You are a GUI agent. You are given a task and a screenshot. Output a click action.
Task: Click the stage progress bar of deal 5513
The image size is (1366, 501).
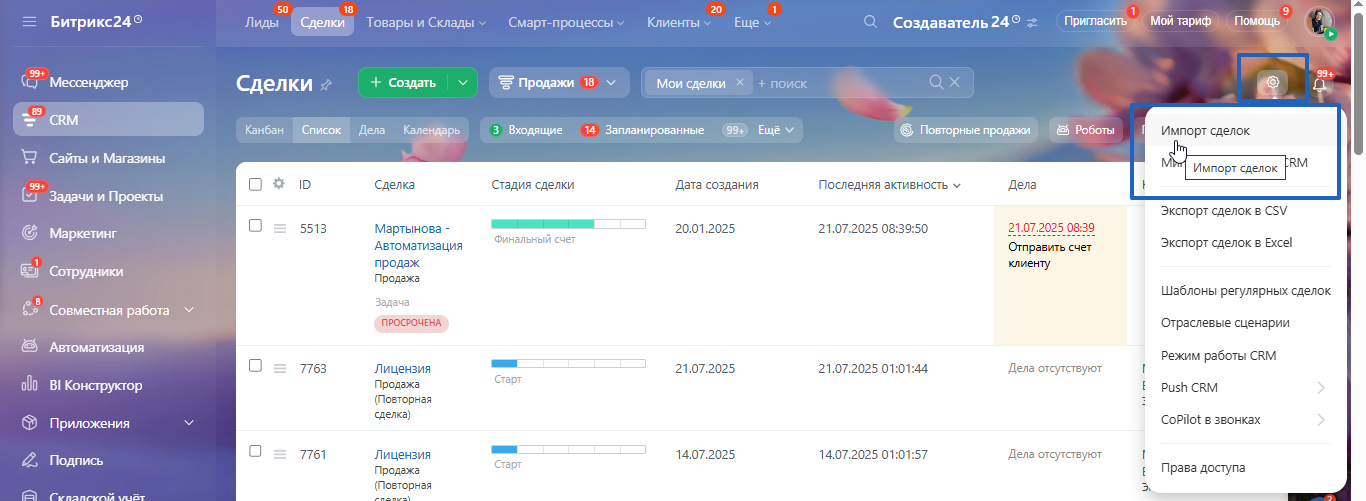point(568,222)
